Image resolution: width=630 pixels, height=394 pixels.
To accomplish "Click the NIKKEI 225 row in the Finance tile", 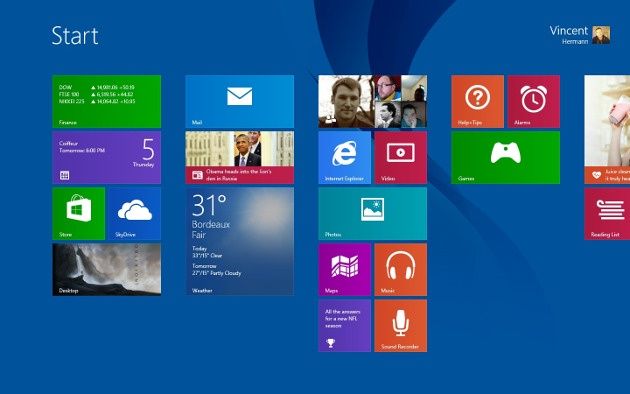I will pyautogui.click(x=97, y=102).
